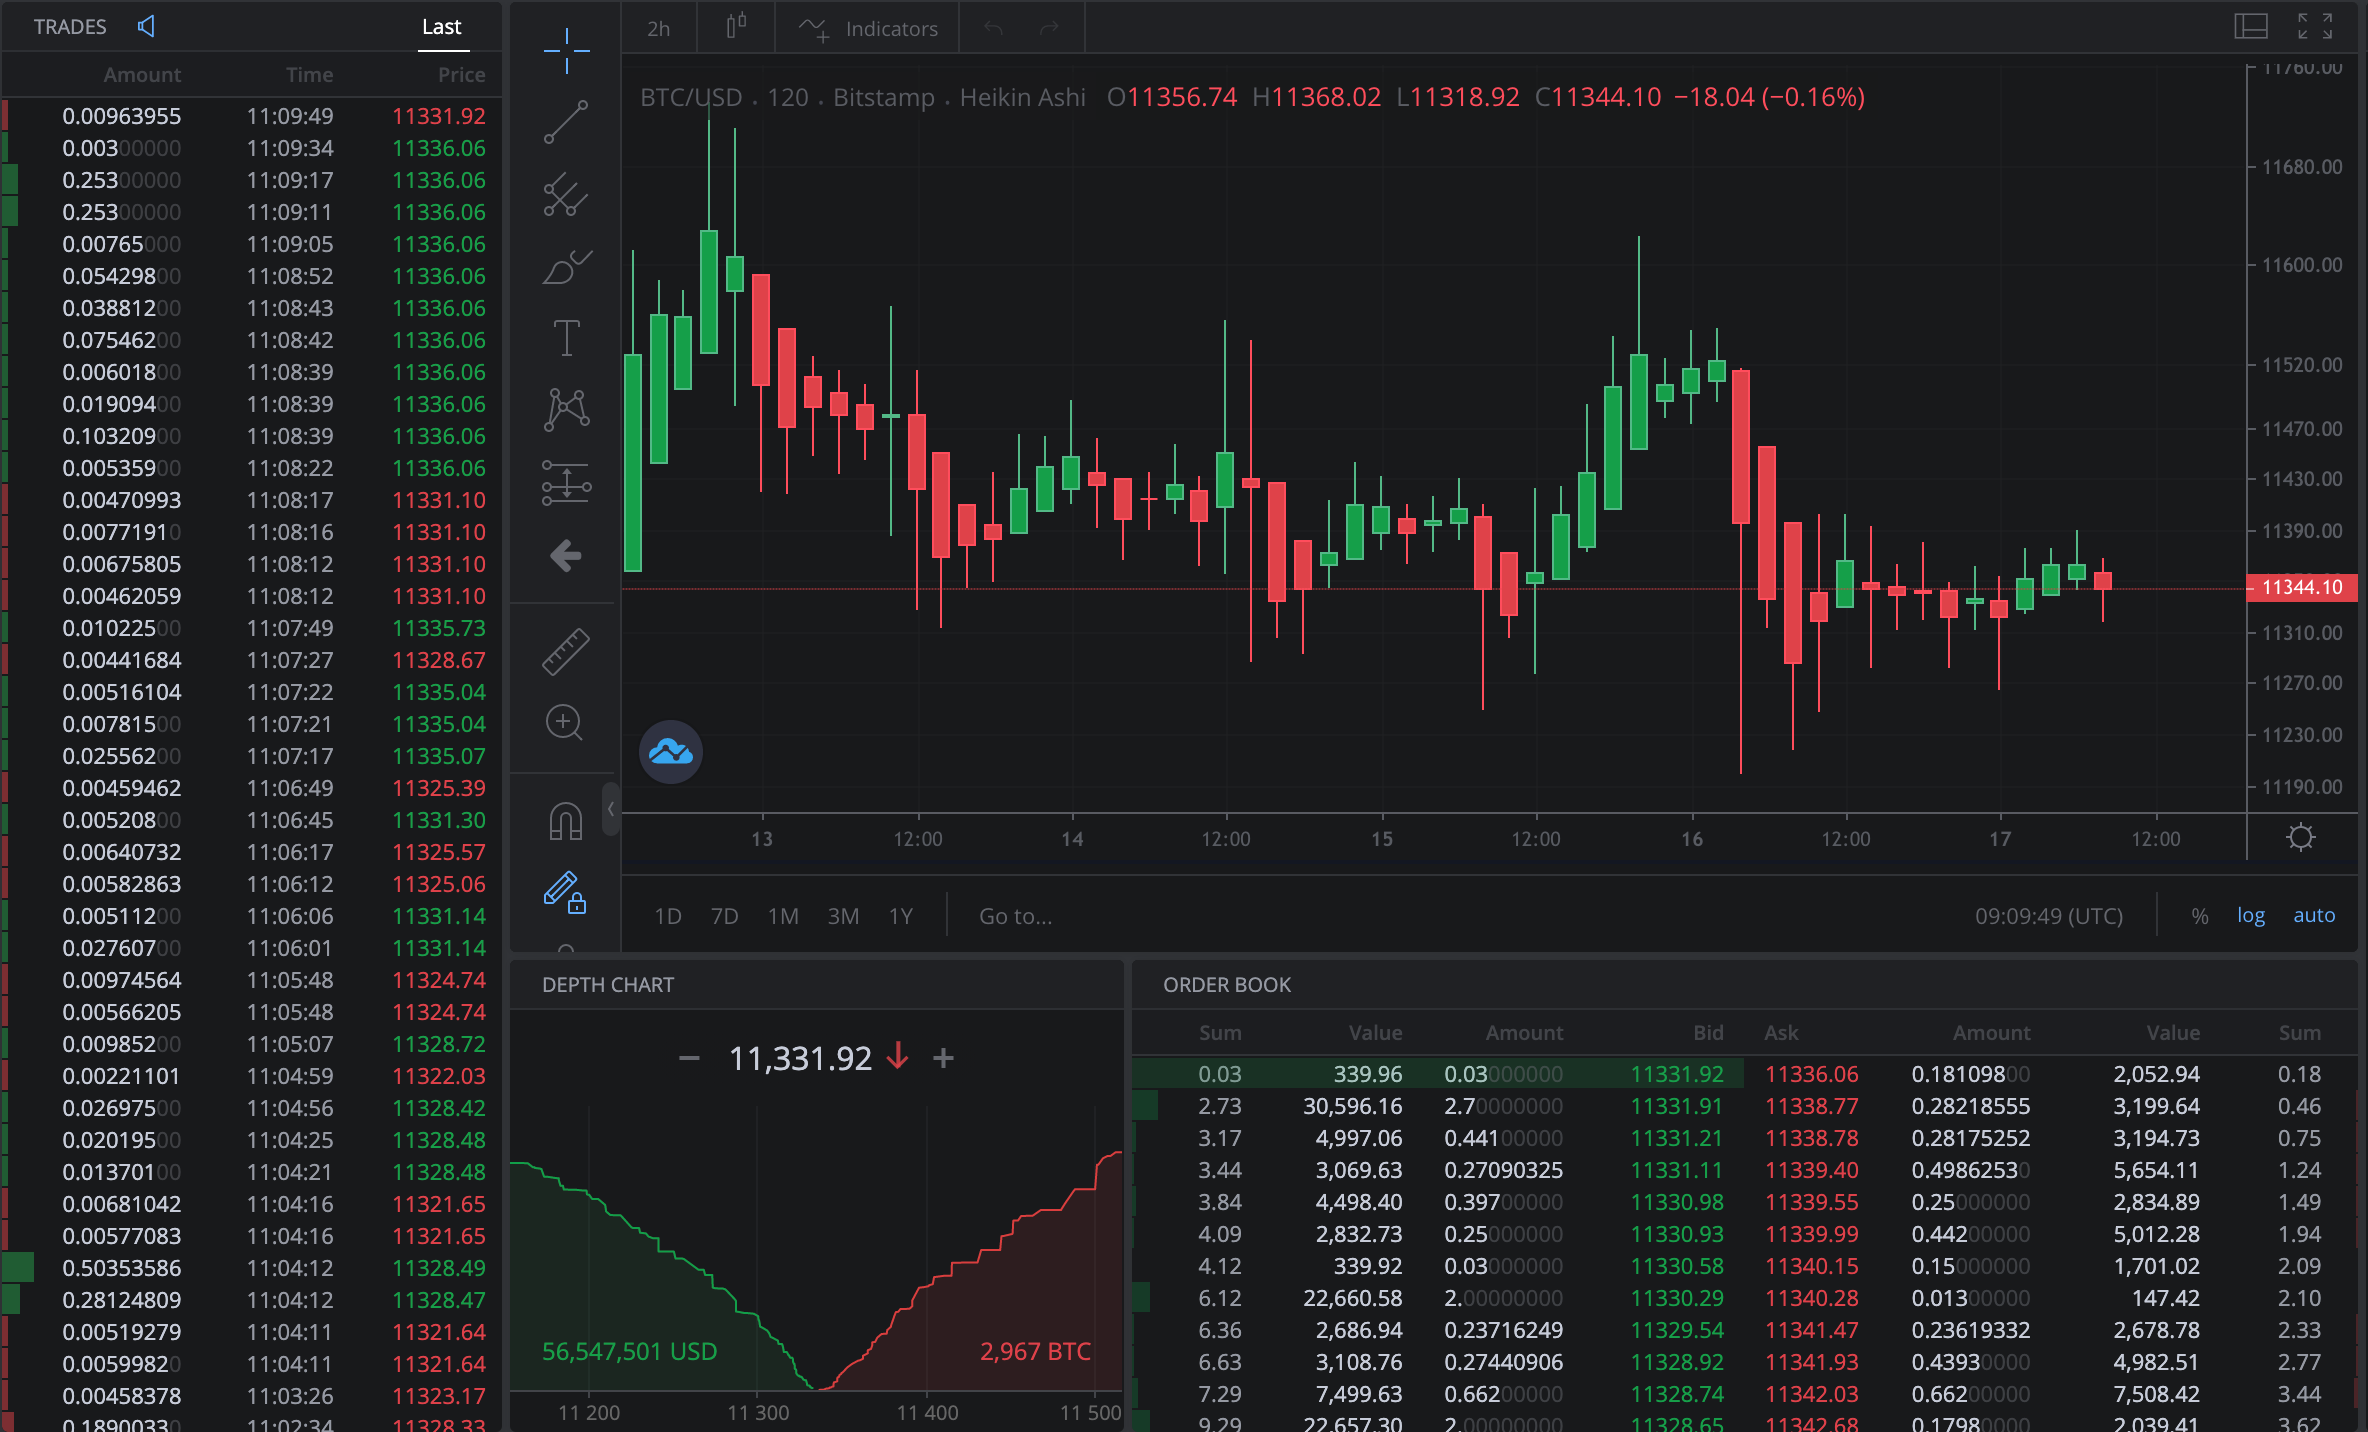The image size is (2368, 1432).
Task: Open the Indicators menu
Action: (868, 29)
